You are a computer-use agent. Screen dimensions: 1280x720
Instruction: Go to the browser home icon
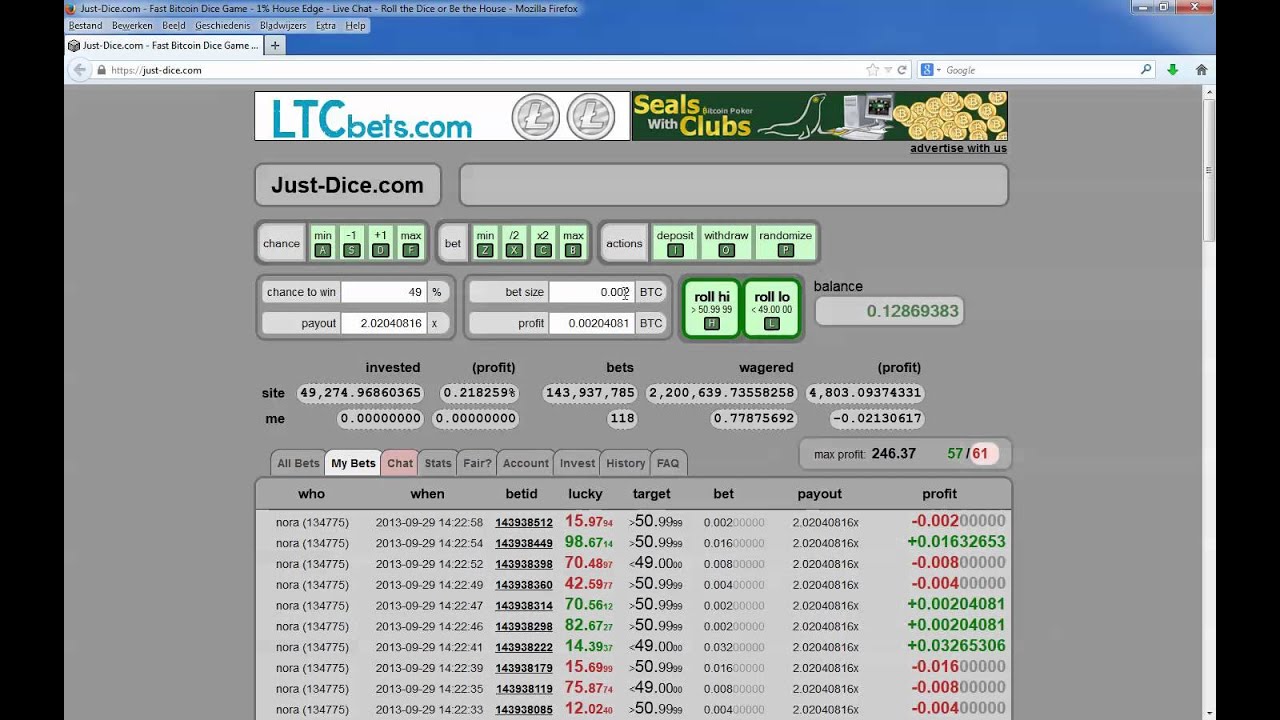1201,70
